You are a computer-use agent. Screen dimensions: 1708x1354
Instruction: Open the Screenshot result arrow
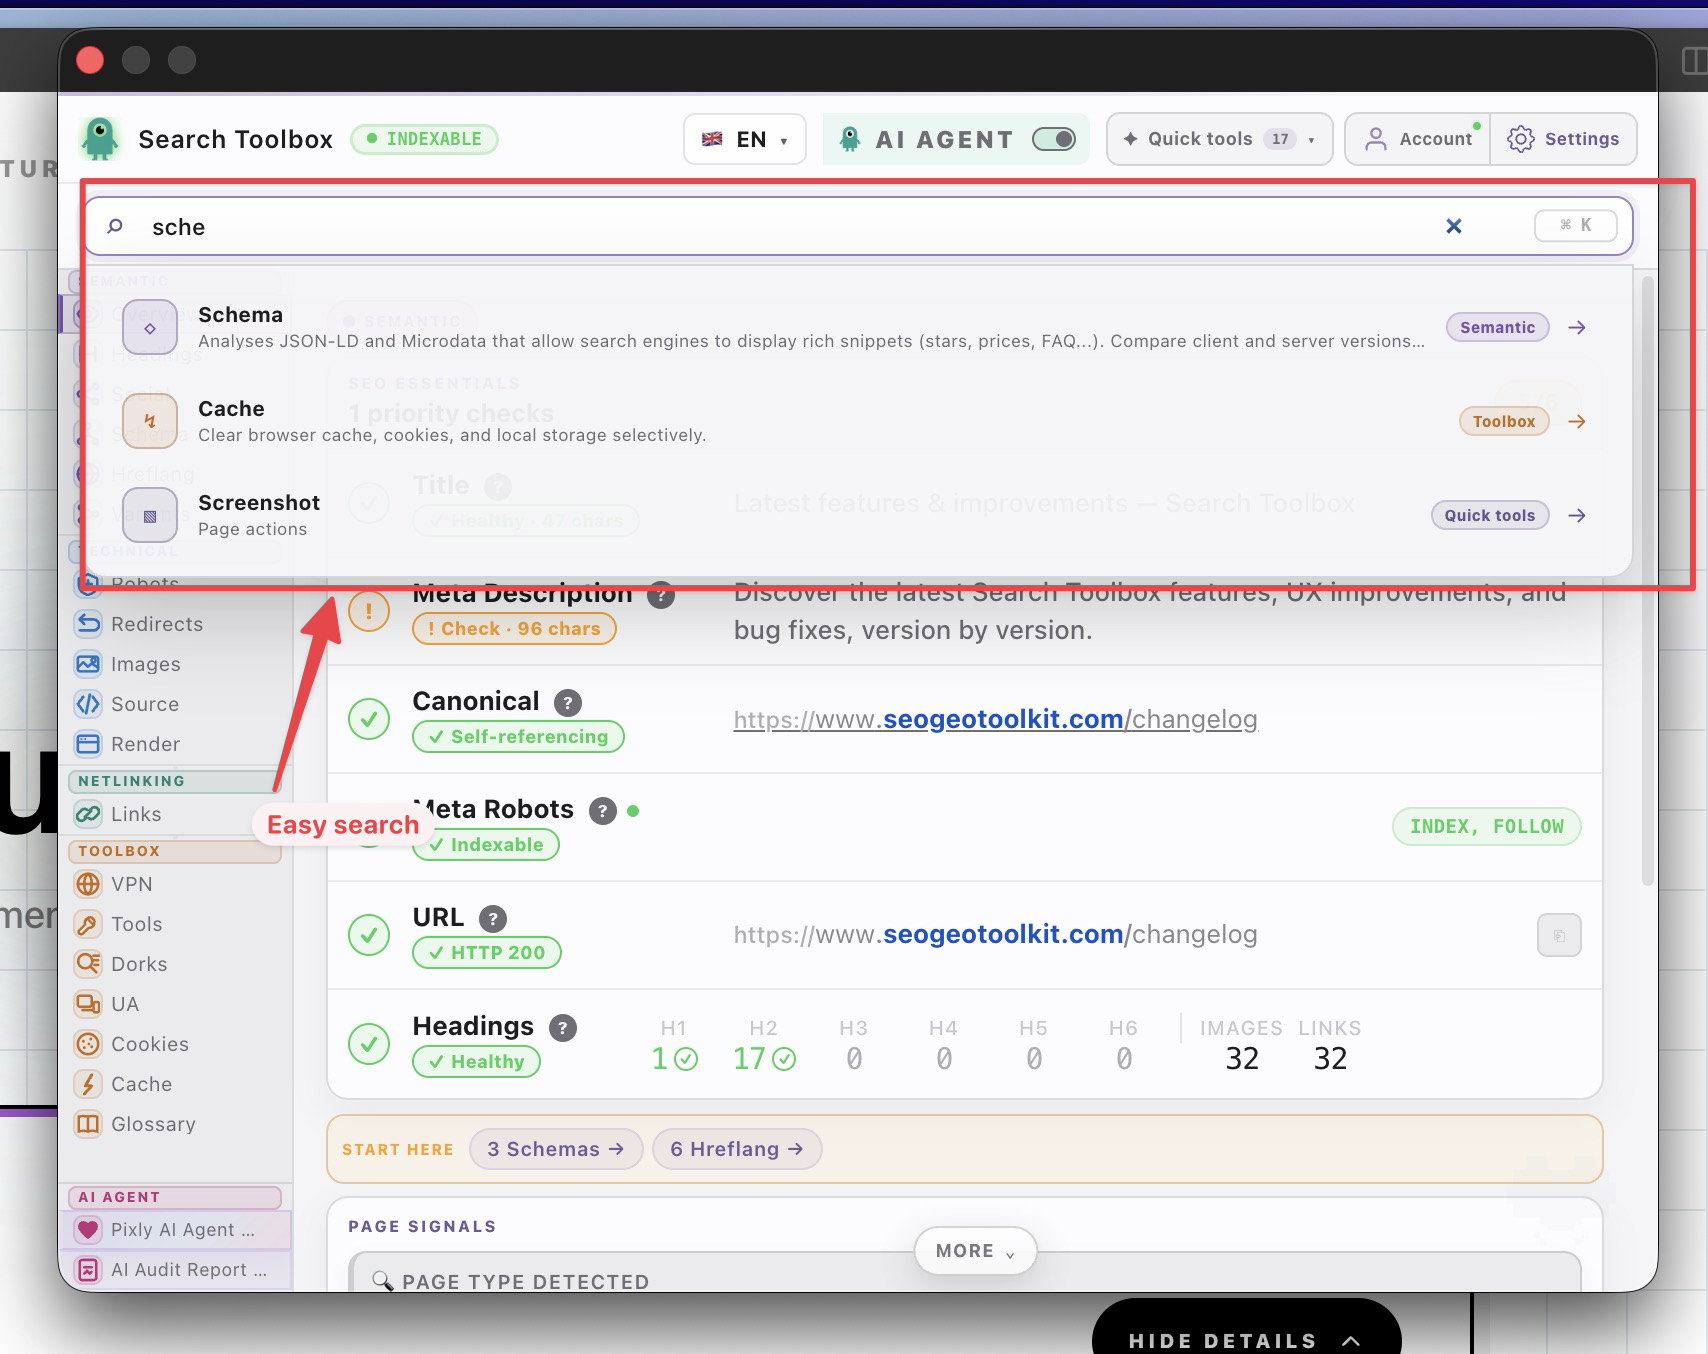[x=1577, y=515]
